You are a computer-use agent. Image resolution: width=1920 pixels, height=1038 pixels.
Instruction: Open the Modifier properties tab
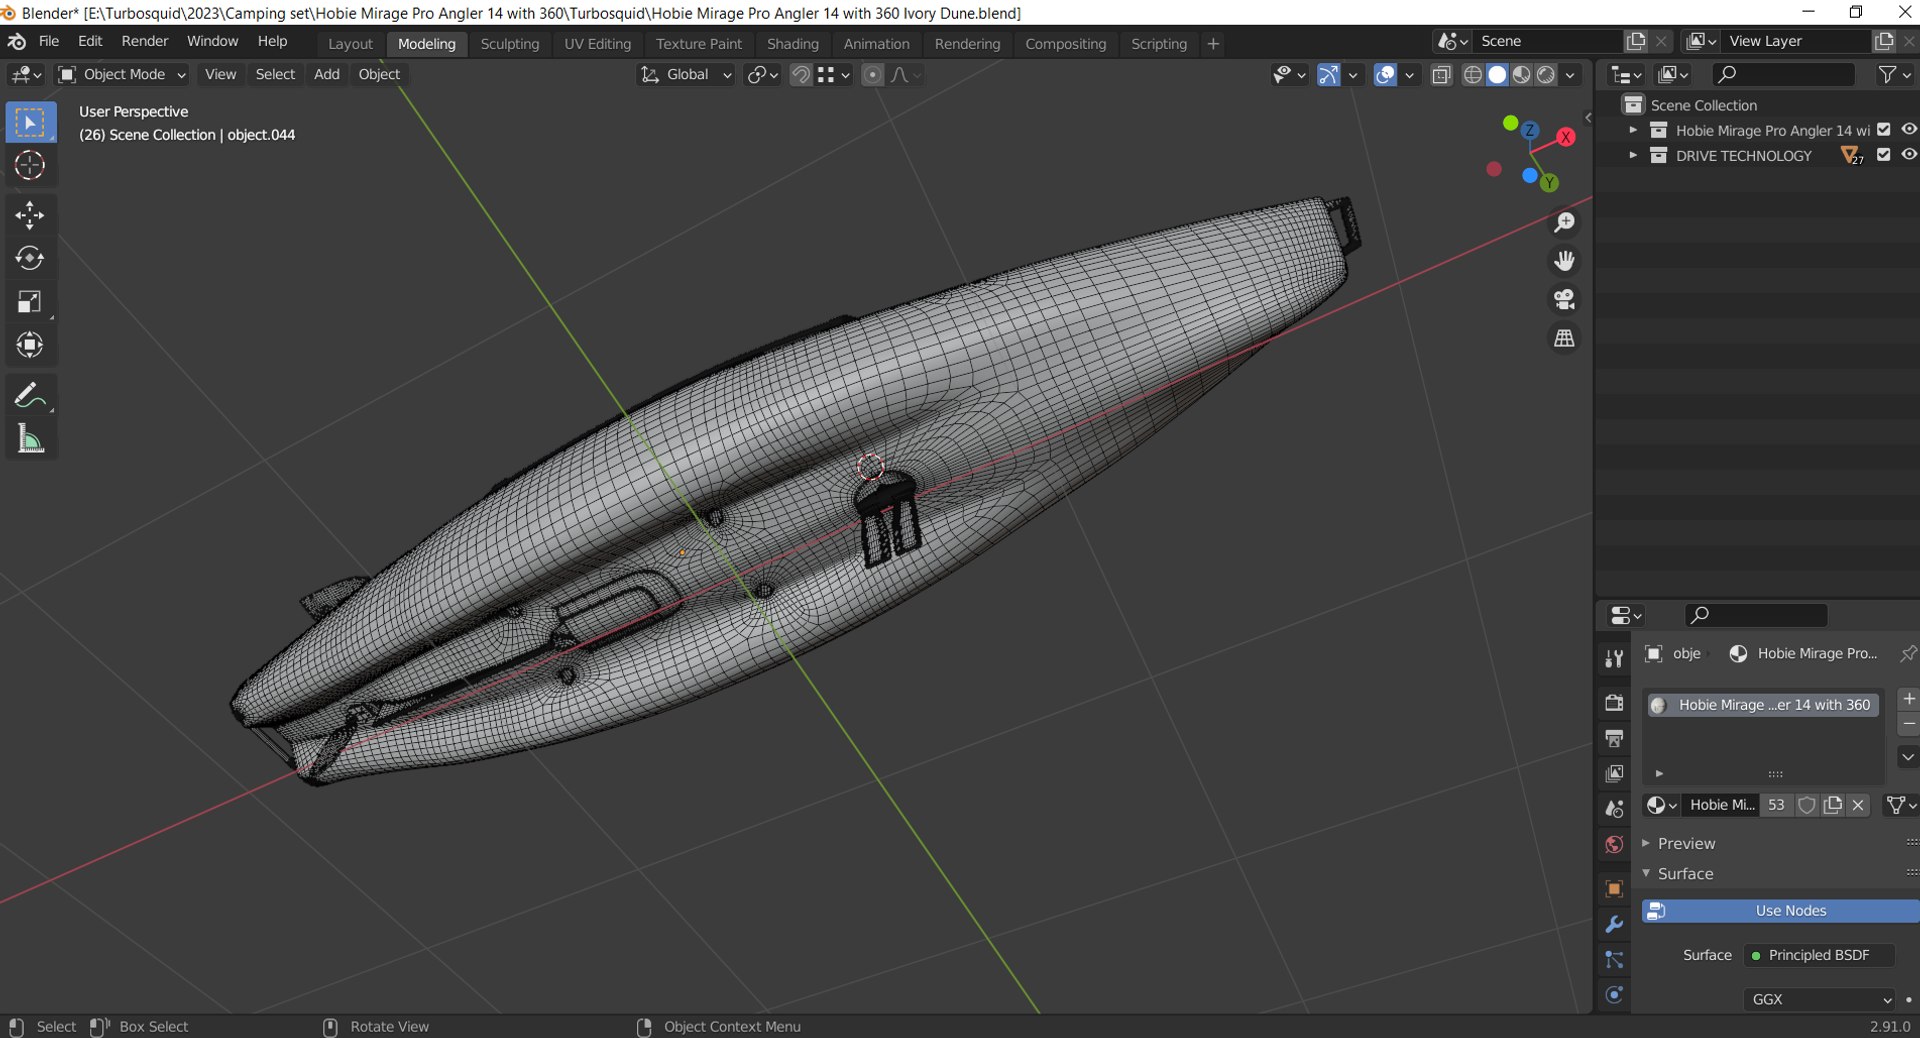click(x=1613, y=925)
